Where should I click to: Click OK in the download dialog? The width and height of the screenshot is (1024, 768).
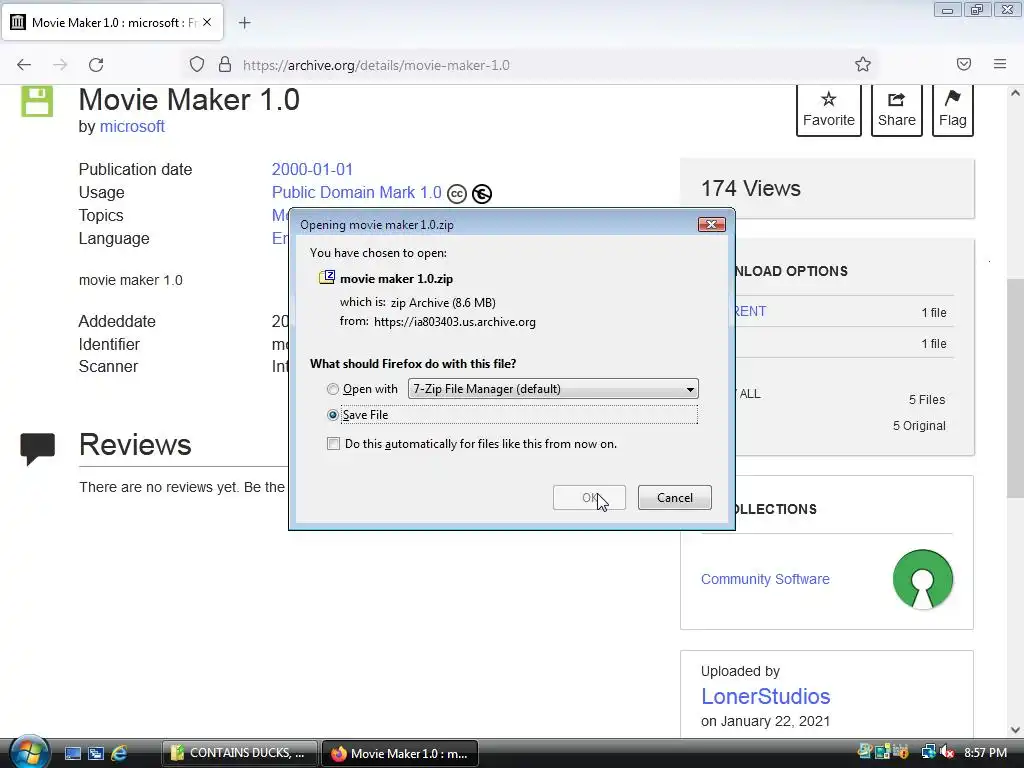(589, 498)
